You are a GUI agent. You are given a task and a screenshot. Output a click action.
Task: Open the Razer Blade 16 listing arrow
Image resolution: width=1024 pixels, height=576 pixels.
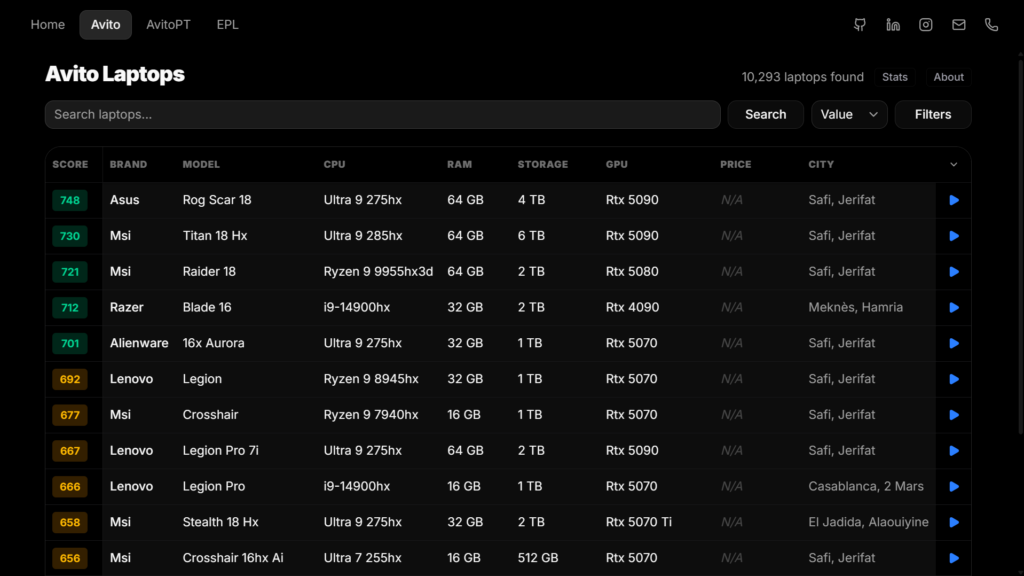pyautogui.click(x=953, y=308)
